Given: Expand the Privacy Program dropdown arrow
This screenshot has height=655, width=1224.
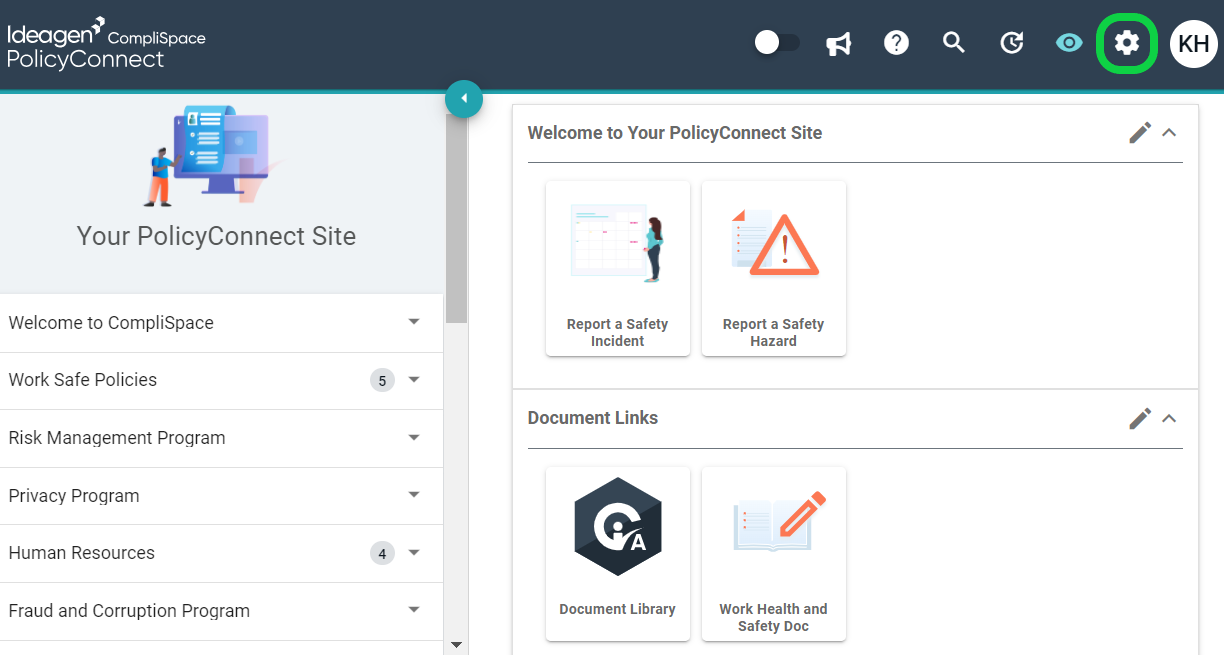Looking at the screenshot, I should 414,495.
